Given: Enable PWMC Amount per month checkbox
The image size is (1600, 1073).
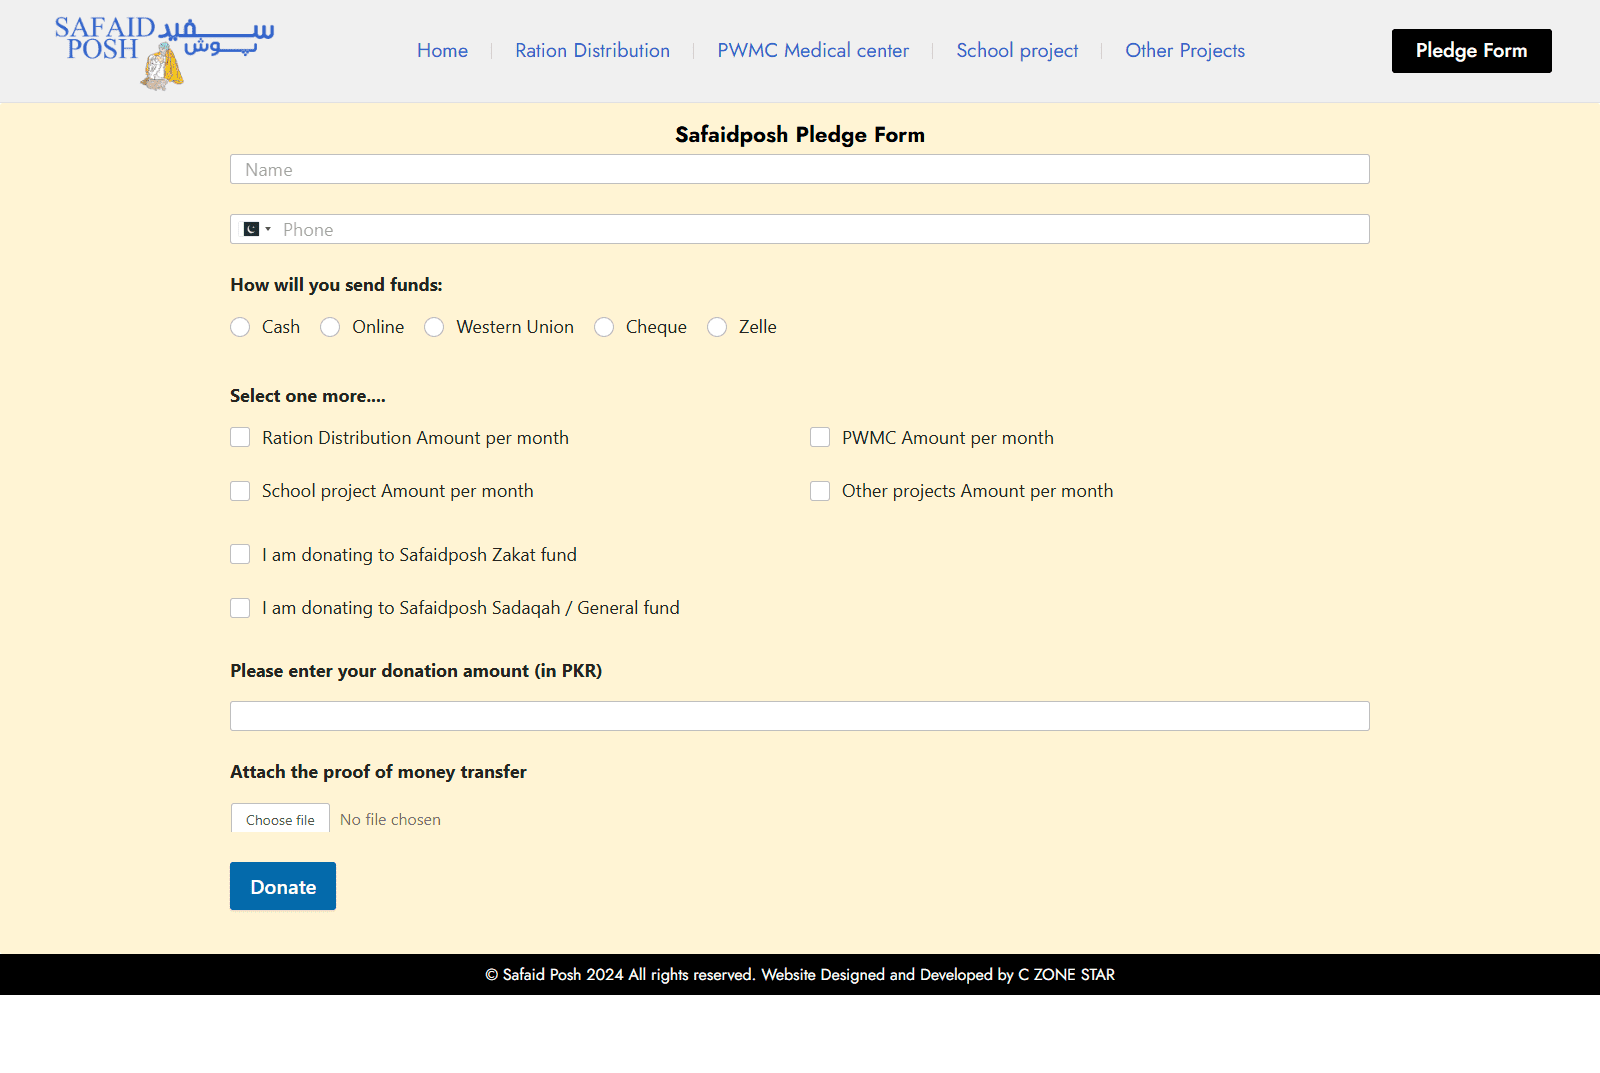Looking at the screenshot, I should point(820,438).
